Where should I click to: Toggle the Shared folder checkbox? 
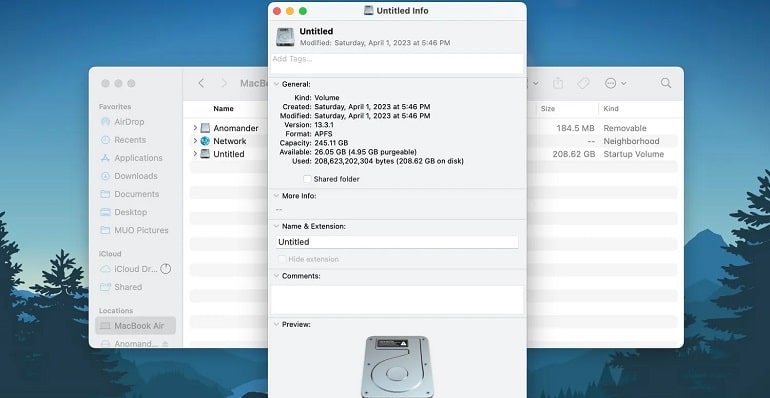point(307,179)
